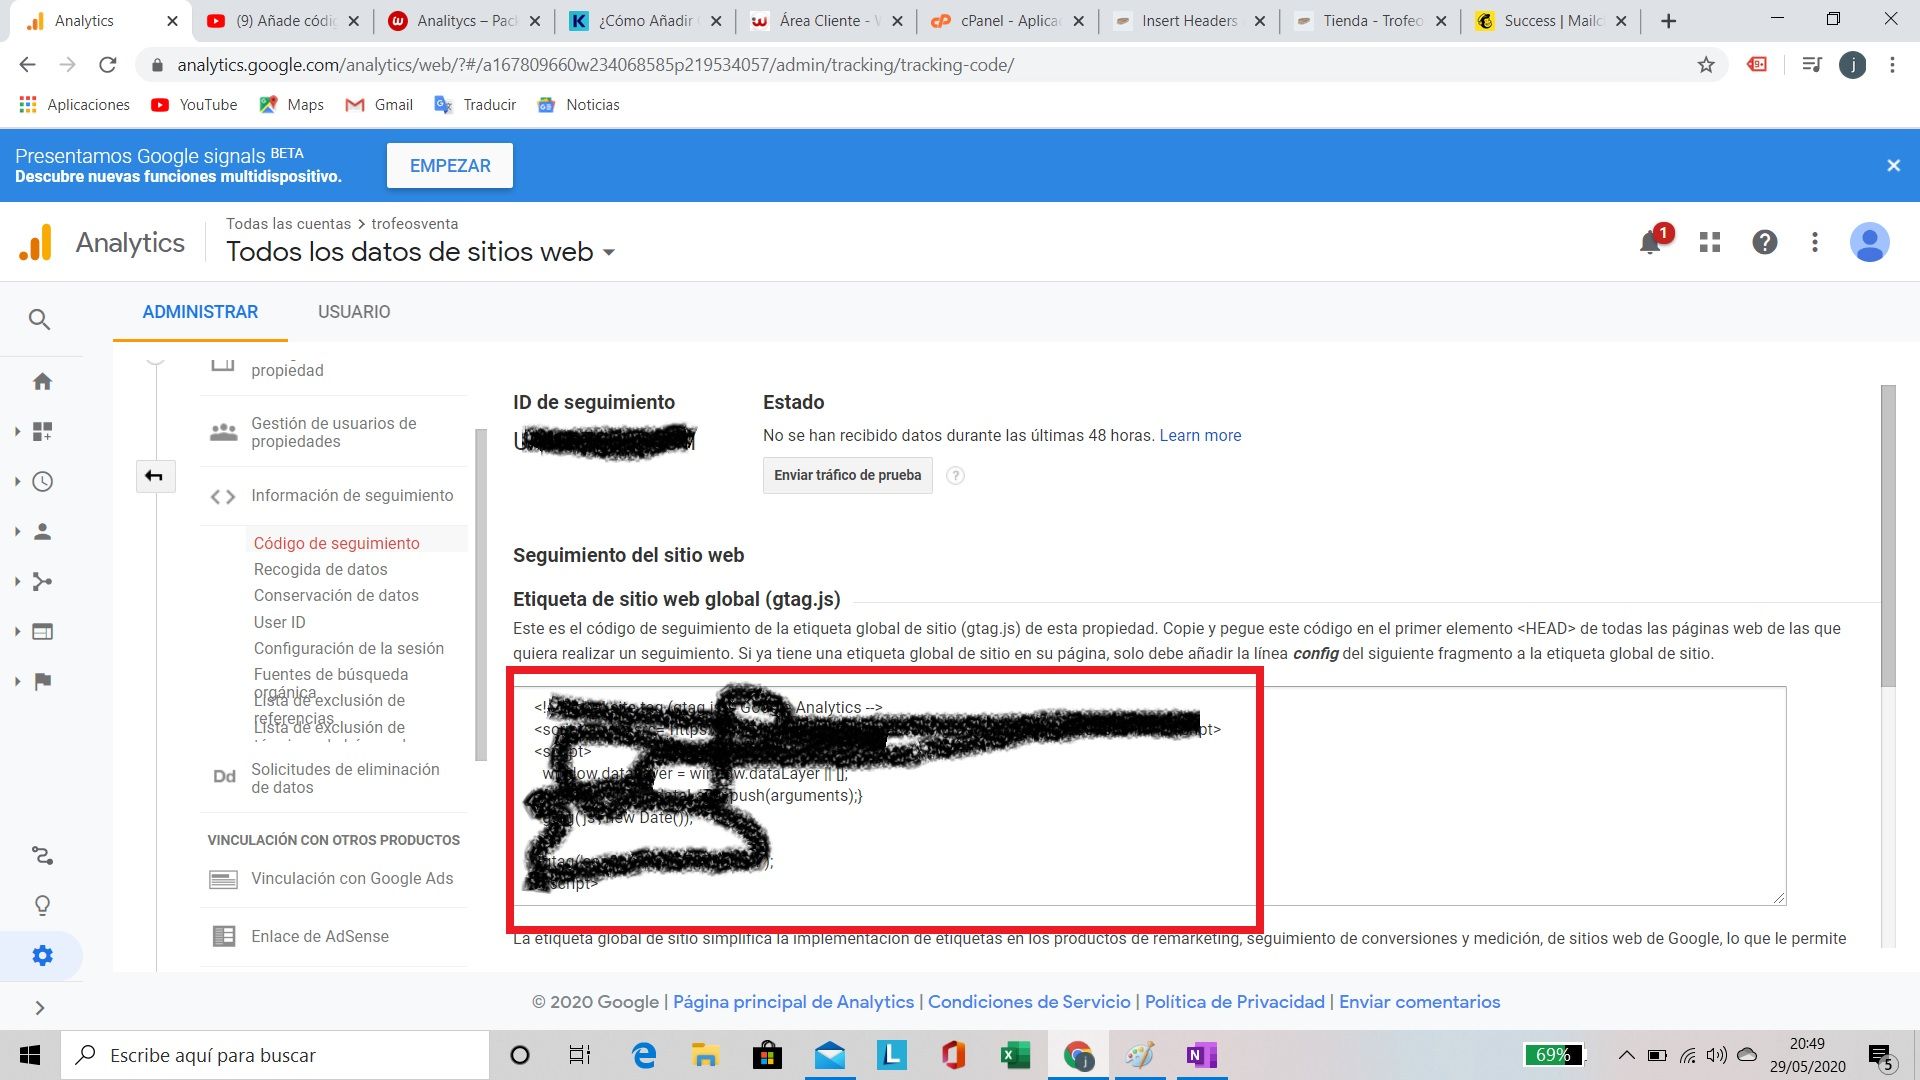Screen dimensions: 1920x1080
Task: Open Attribution icon in lower sidebar
Action: 42,856
